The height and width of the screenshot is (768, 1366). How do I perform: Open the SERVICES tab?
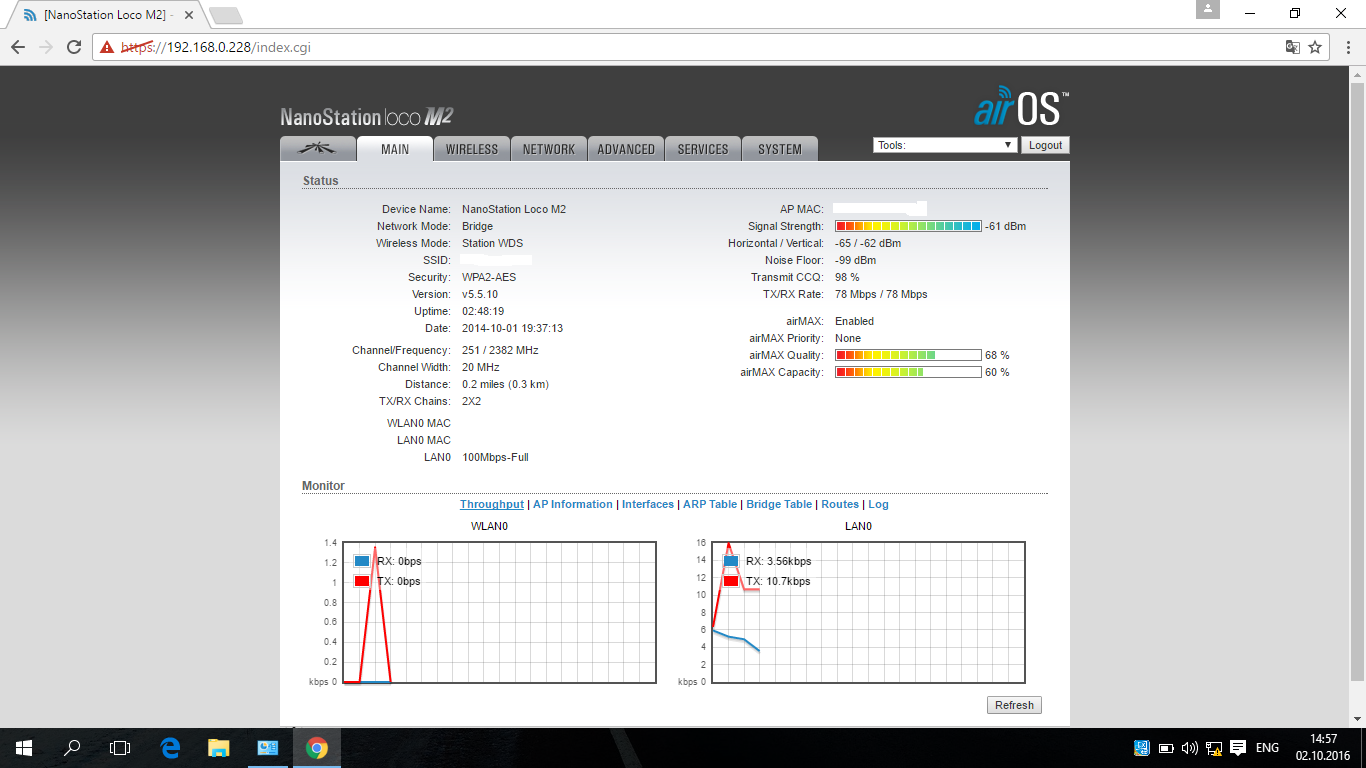coord(703,149)
